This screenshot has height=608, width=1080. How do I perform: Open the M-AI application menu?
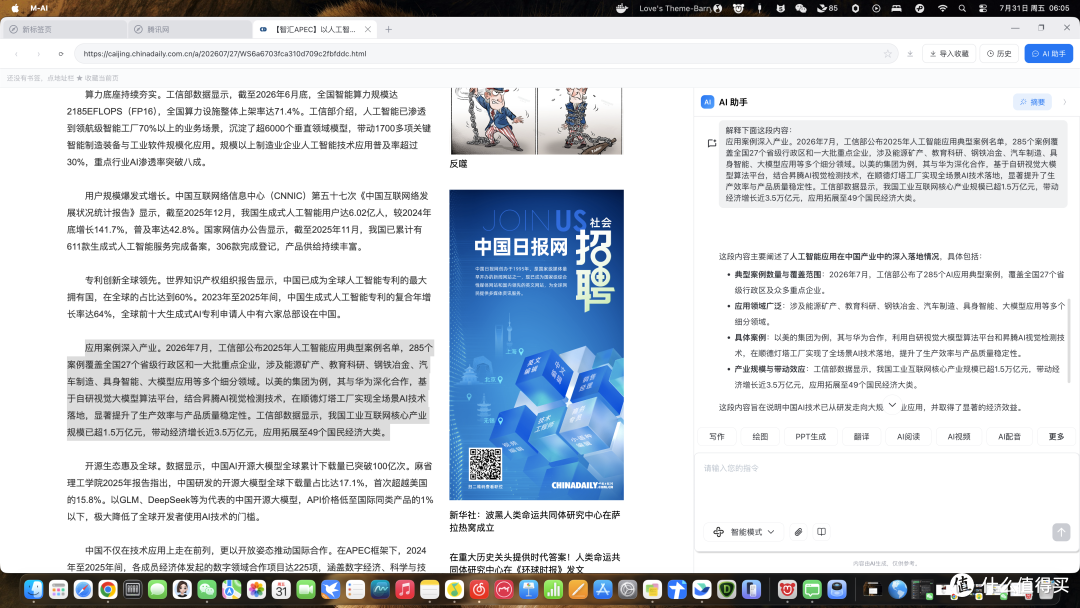[39, 8]
